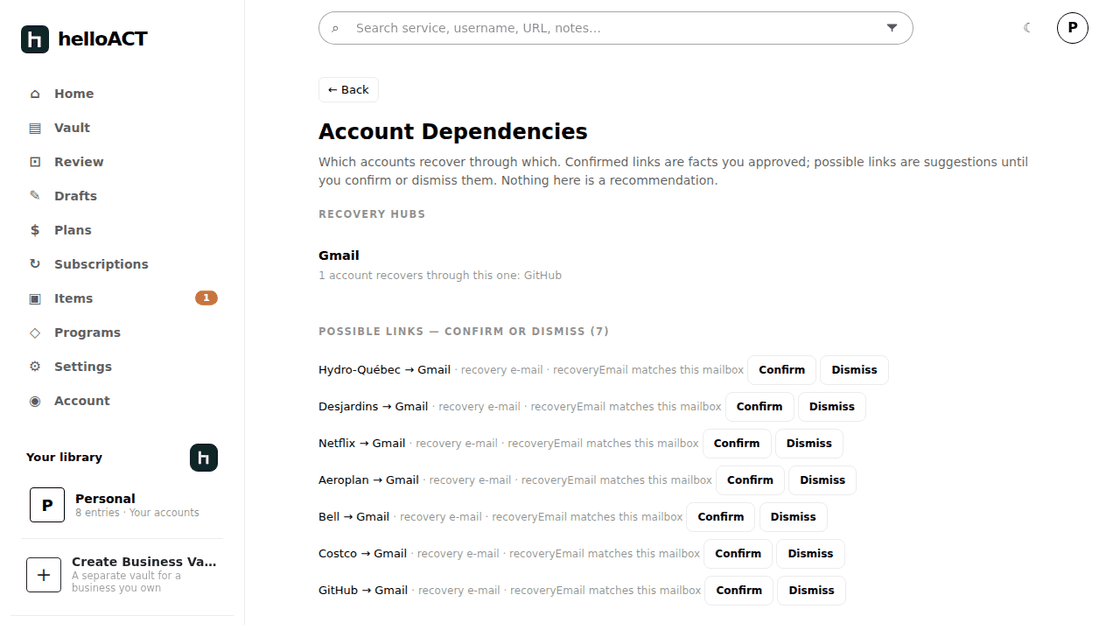Dismiss Costco to Gmail link
Viewport: 1120px width, 625px height.
coord(811,554)
